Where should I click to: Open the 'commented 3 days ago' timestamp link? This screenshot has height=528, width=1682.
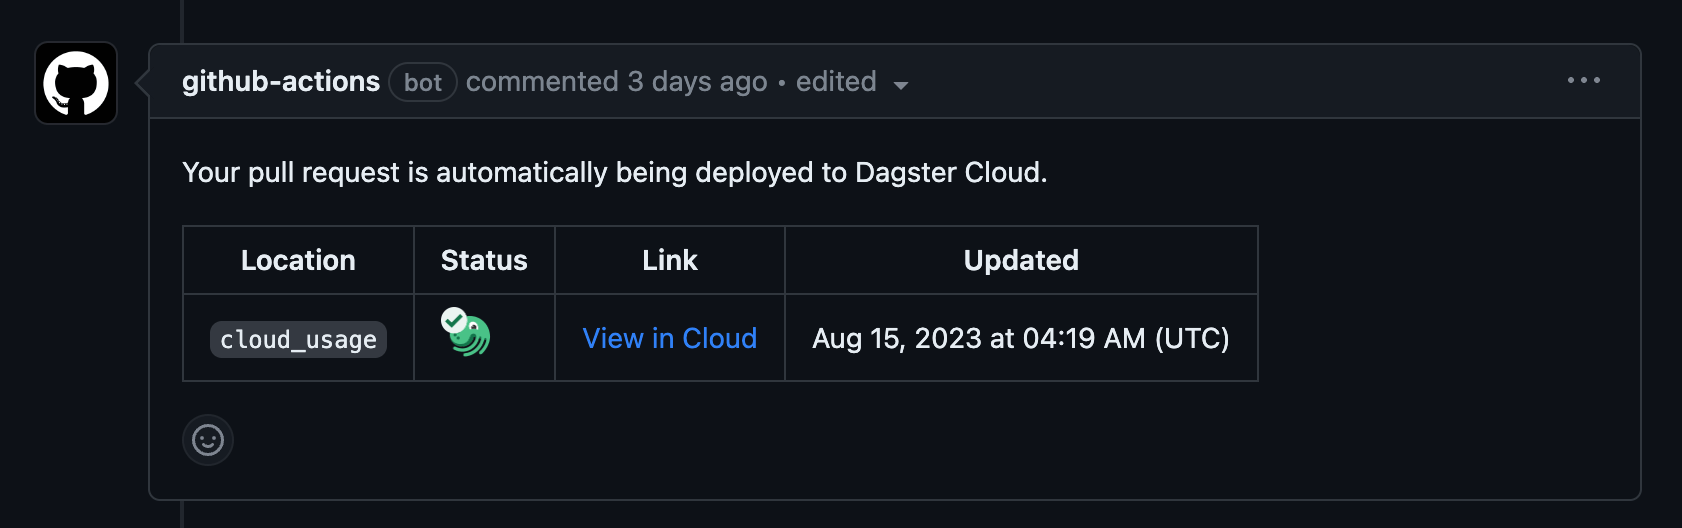(616, 82)
